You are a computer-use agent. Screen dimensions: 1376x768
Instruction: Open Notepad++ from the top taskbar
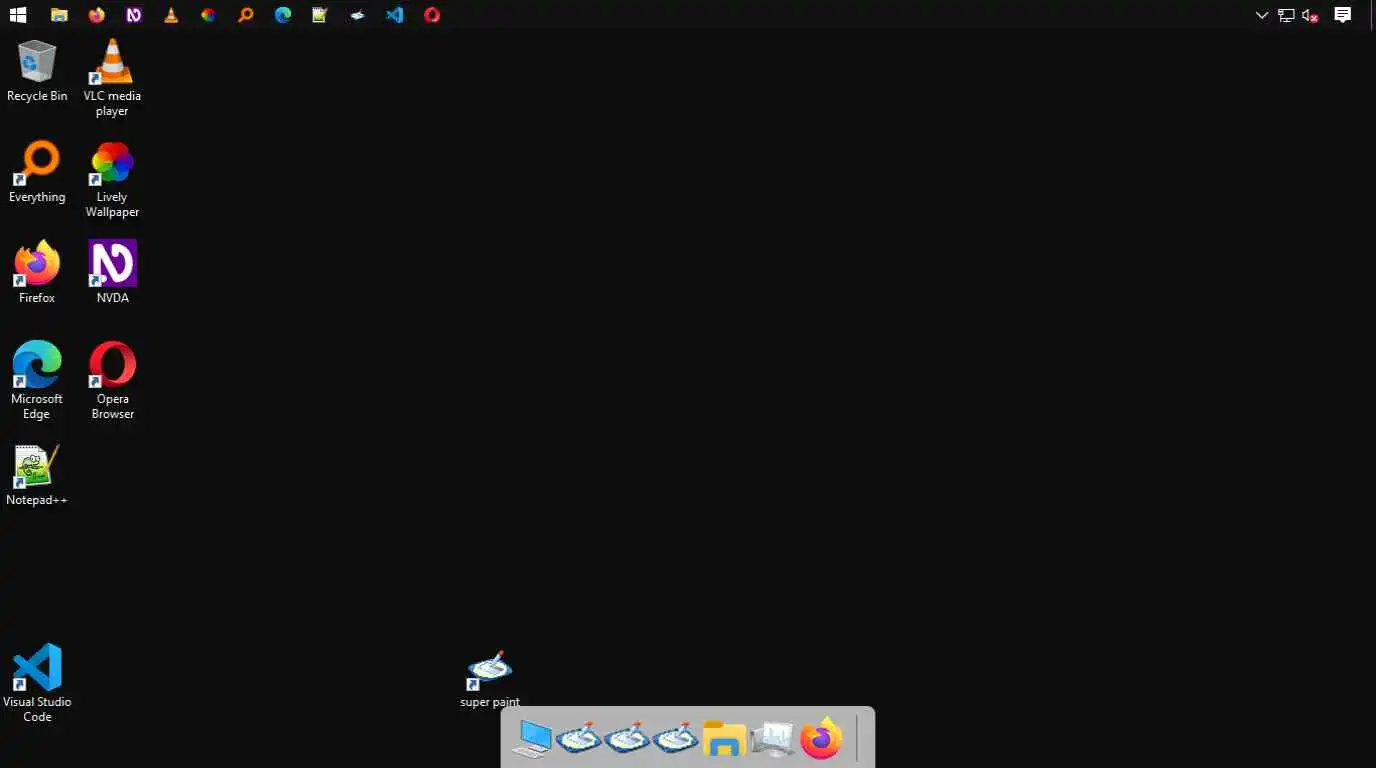click(320, 15)
